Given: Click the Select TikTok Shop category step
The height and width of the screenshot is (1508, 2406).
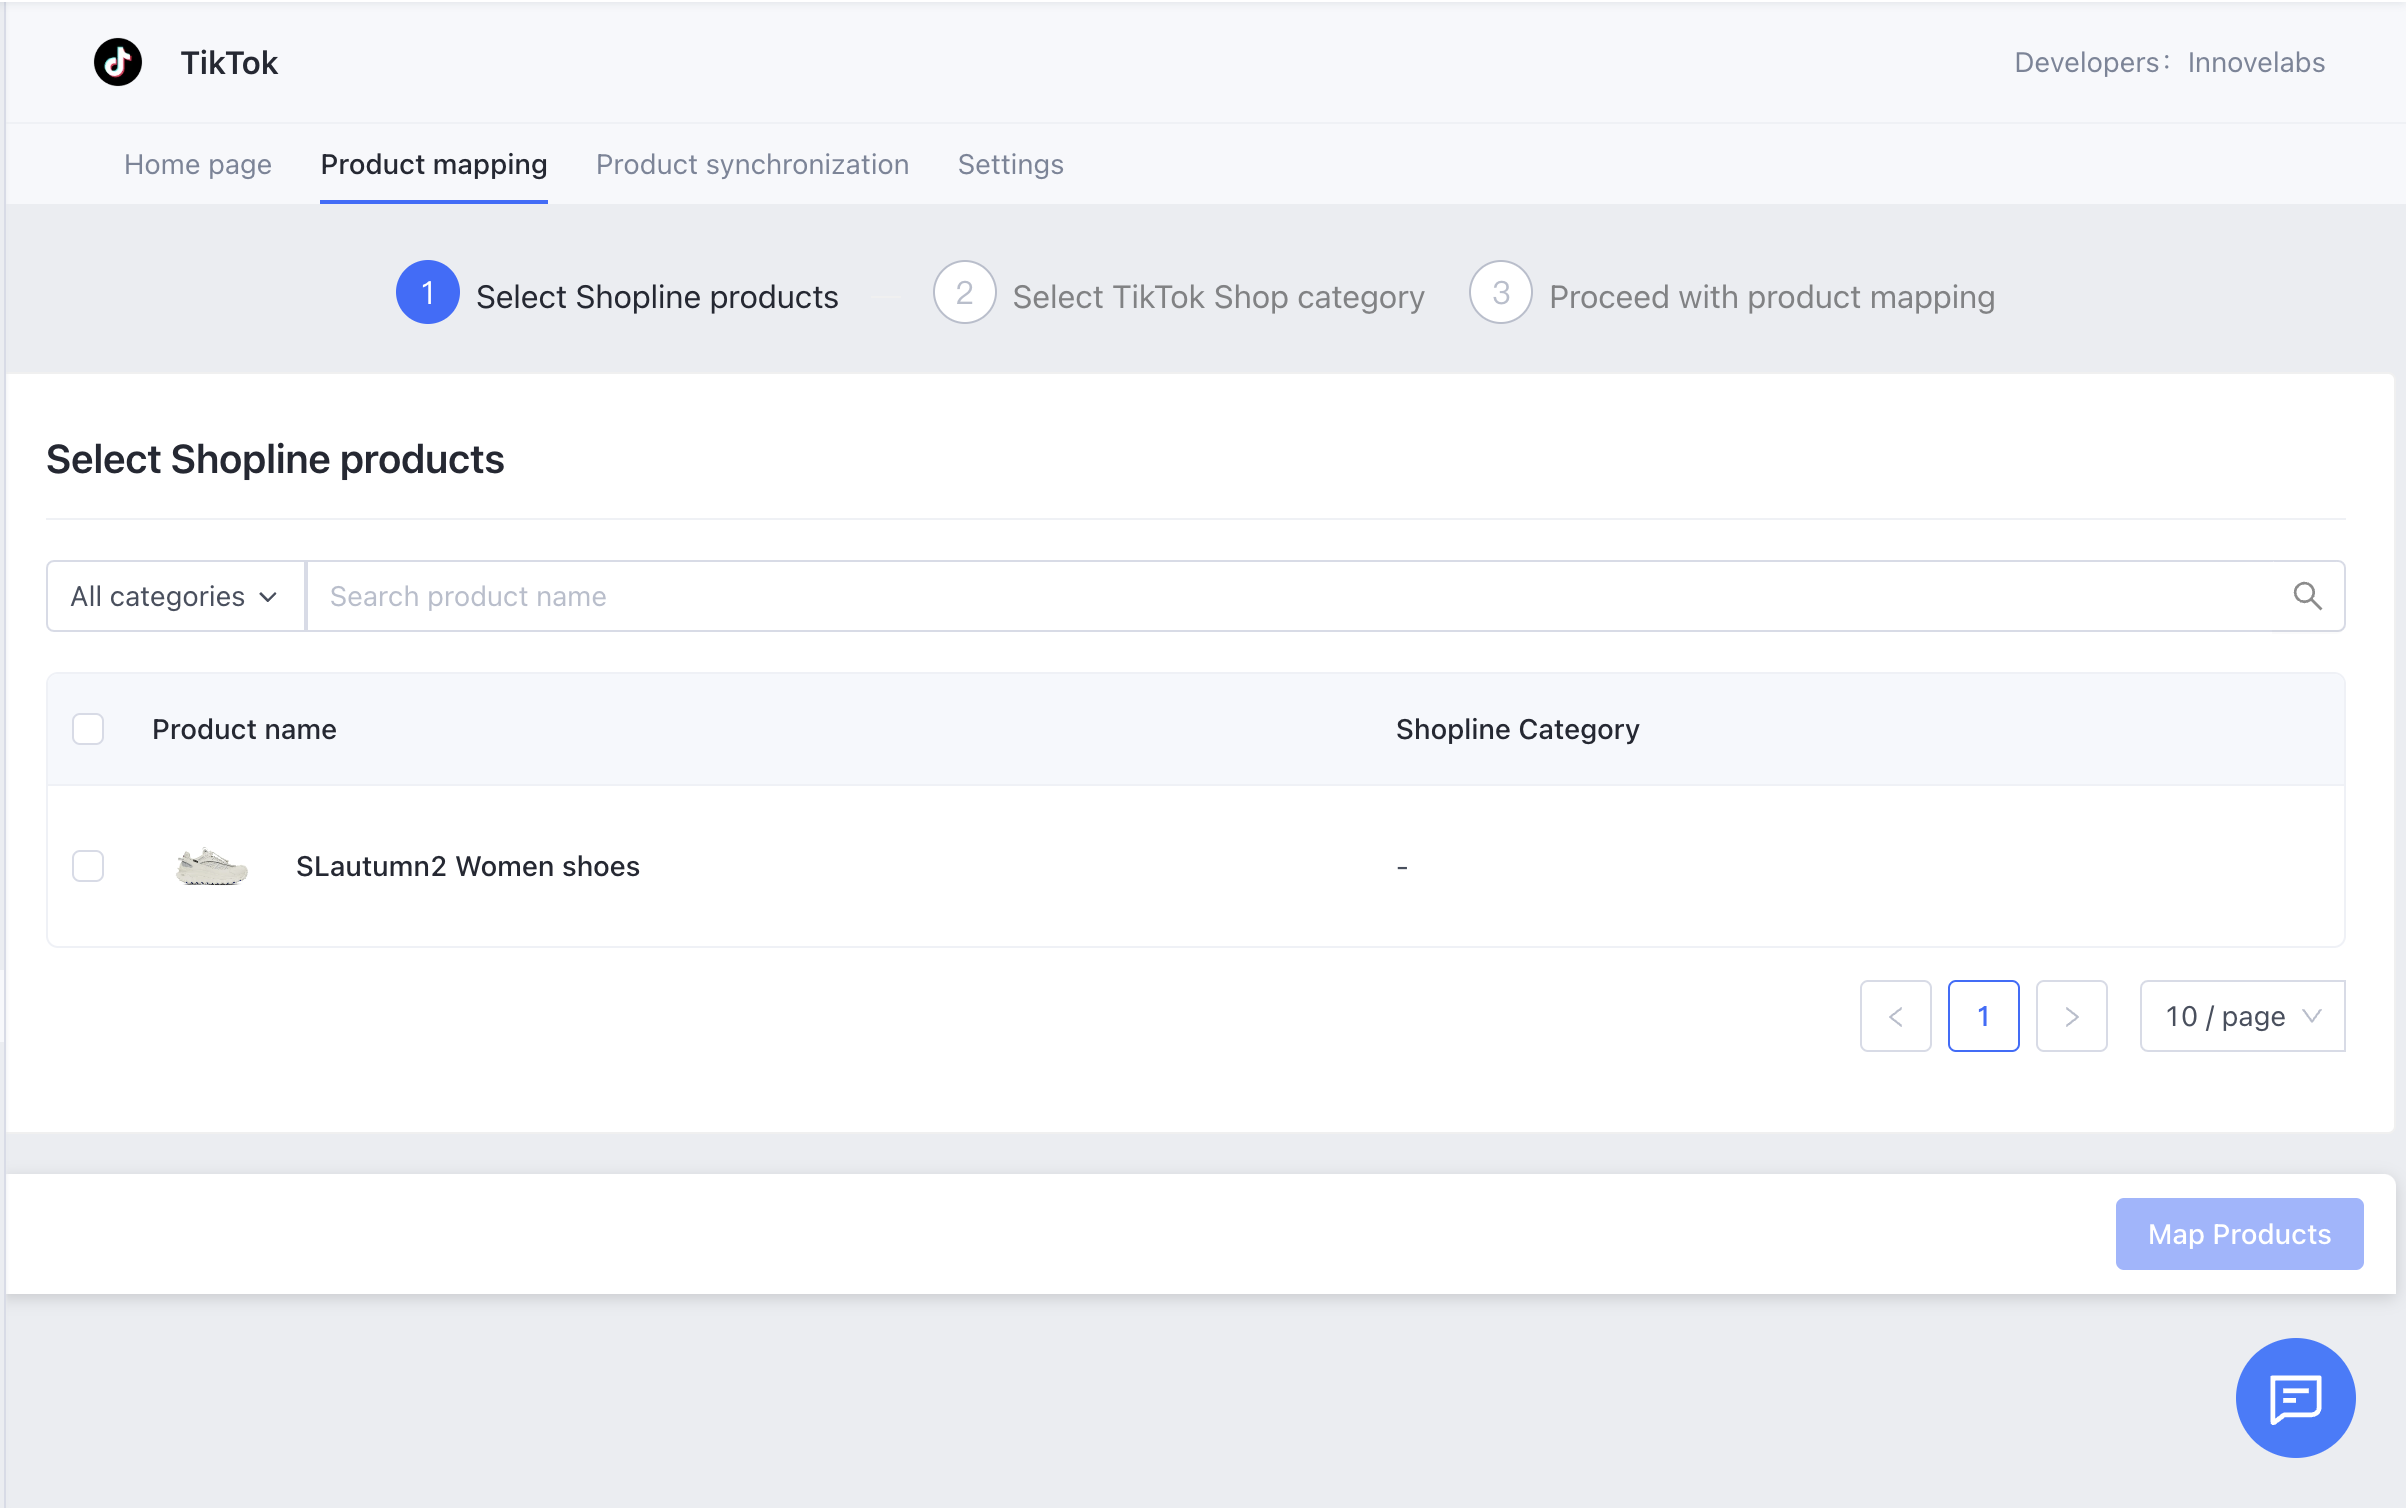Looking at the screenshot, I should pos(1218,297).
